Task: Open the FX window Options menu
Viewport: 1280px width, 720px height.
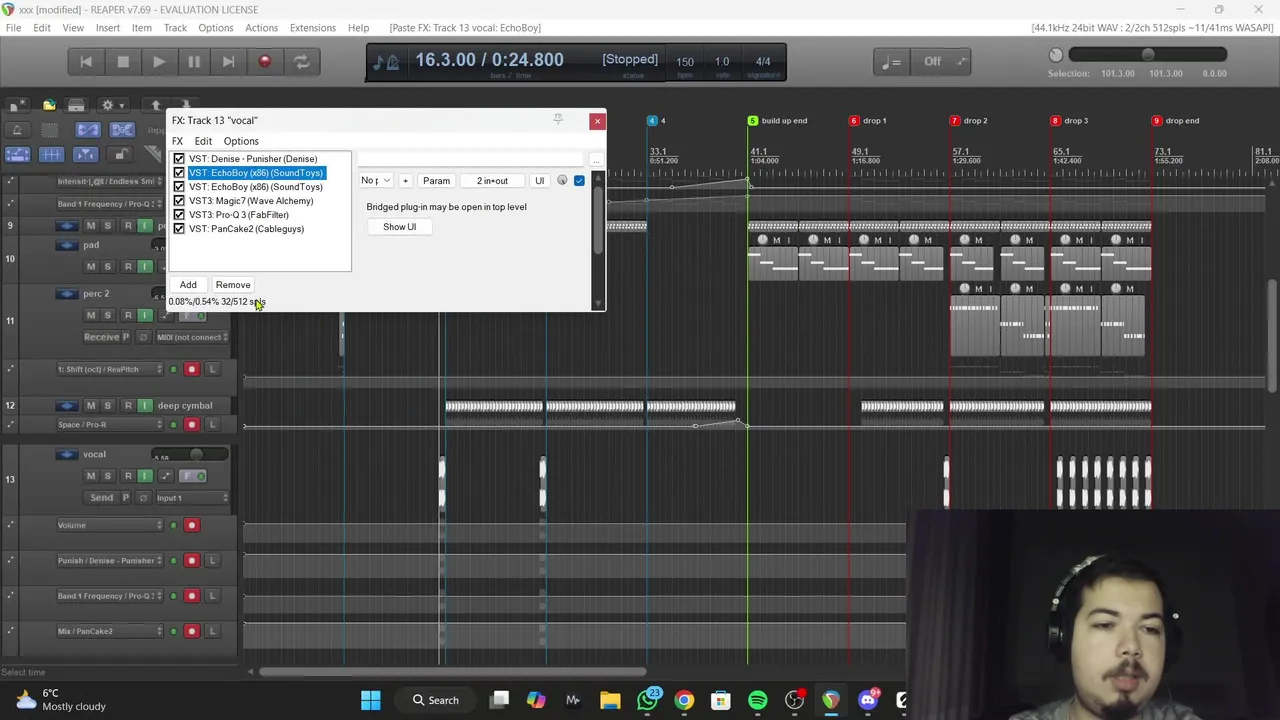Action: point(241,141)
